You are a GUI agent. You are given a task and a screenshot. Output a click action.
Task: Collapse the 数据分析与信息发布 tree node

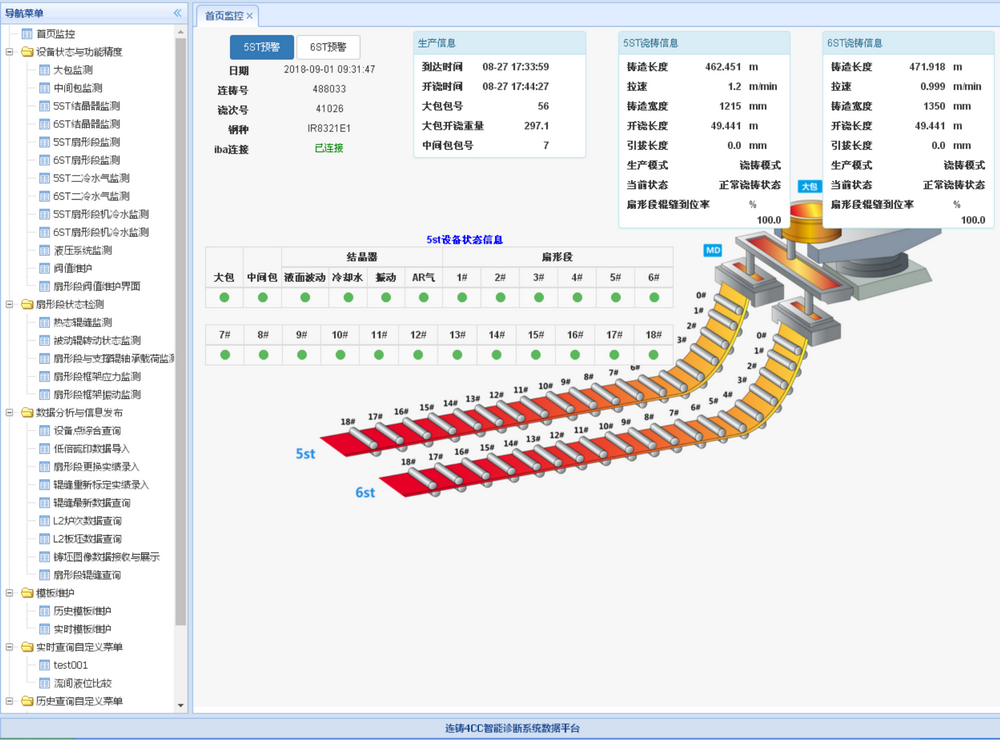click(10, 413)
